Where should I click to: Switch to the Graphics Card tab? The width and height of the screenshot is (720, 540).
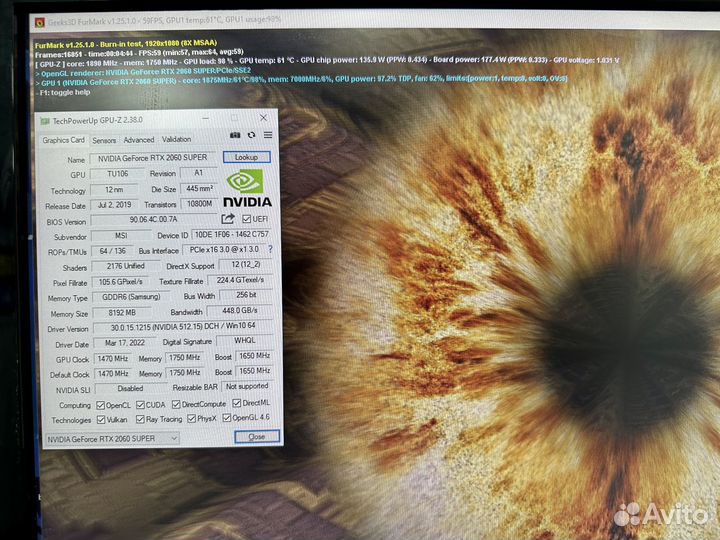tap(63, 140)
